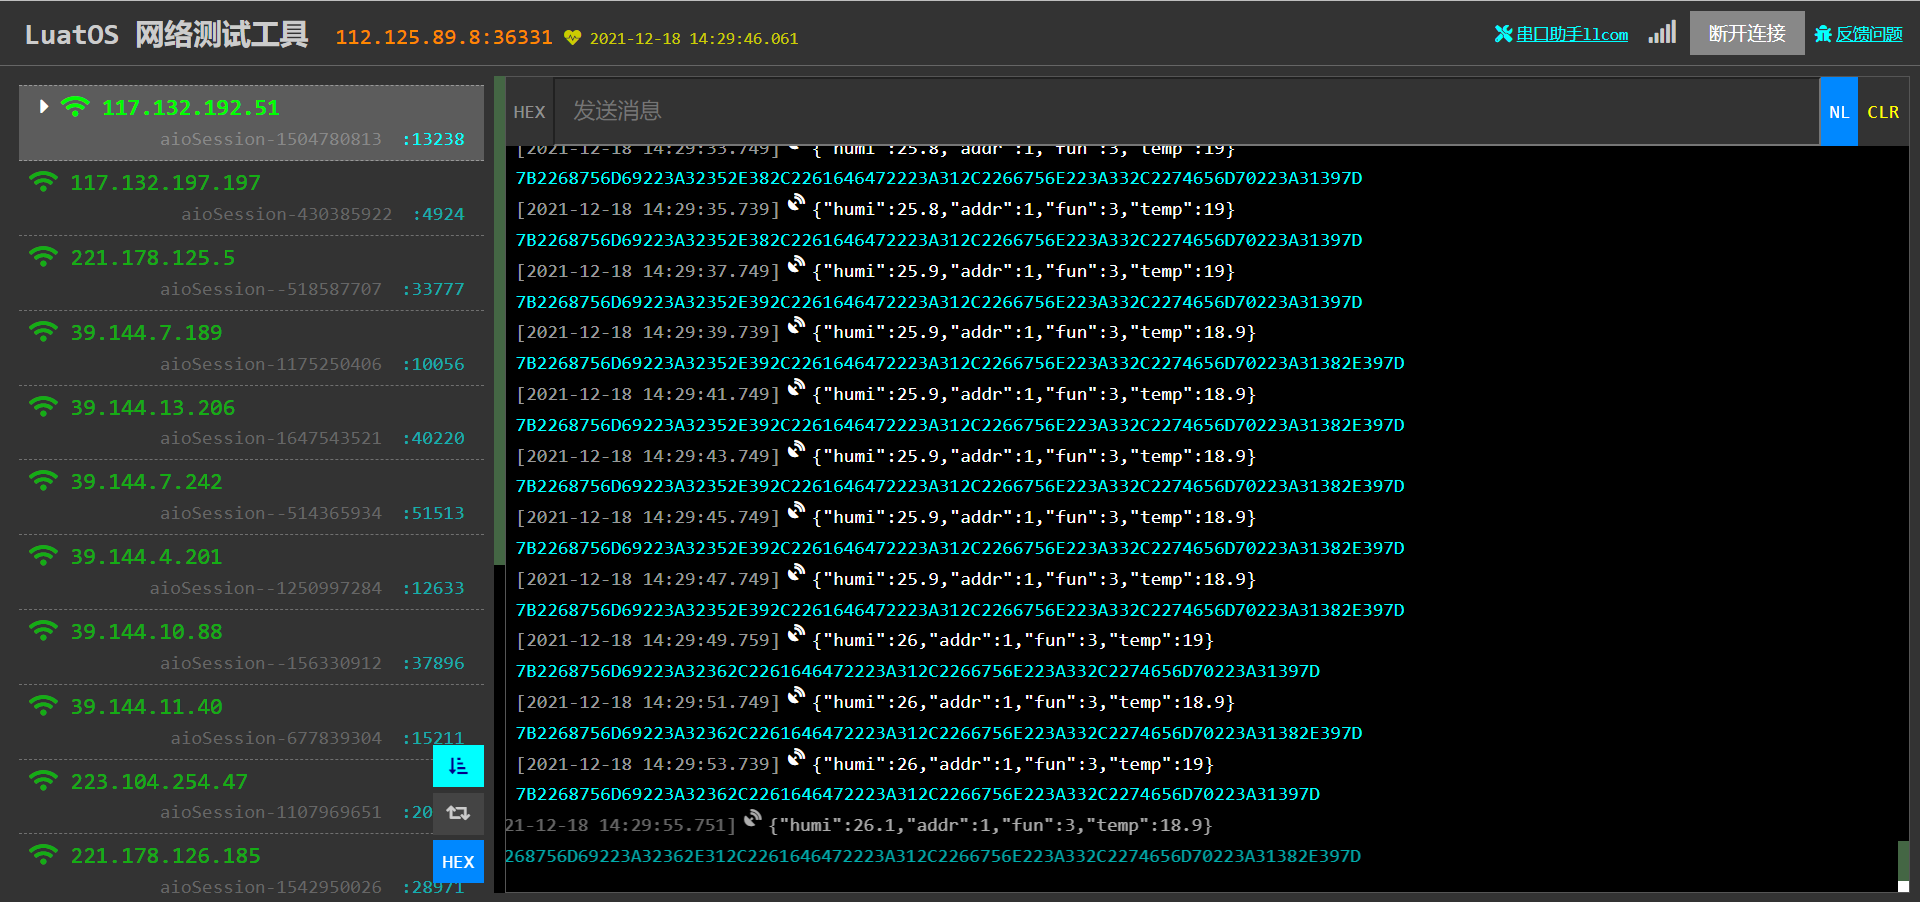The image size is (1920, 902).
Task: Click wifi icon of 39.144.10.88
Action: (43, 631)
